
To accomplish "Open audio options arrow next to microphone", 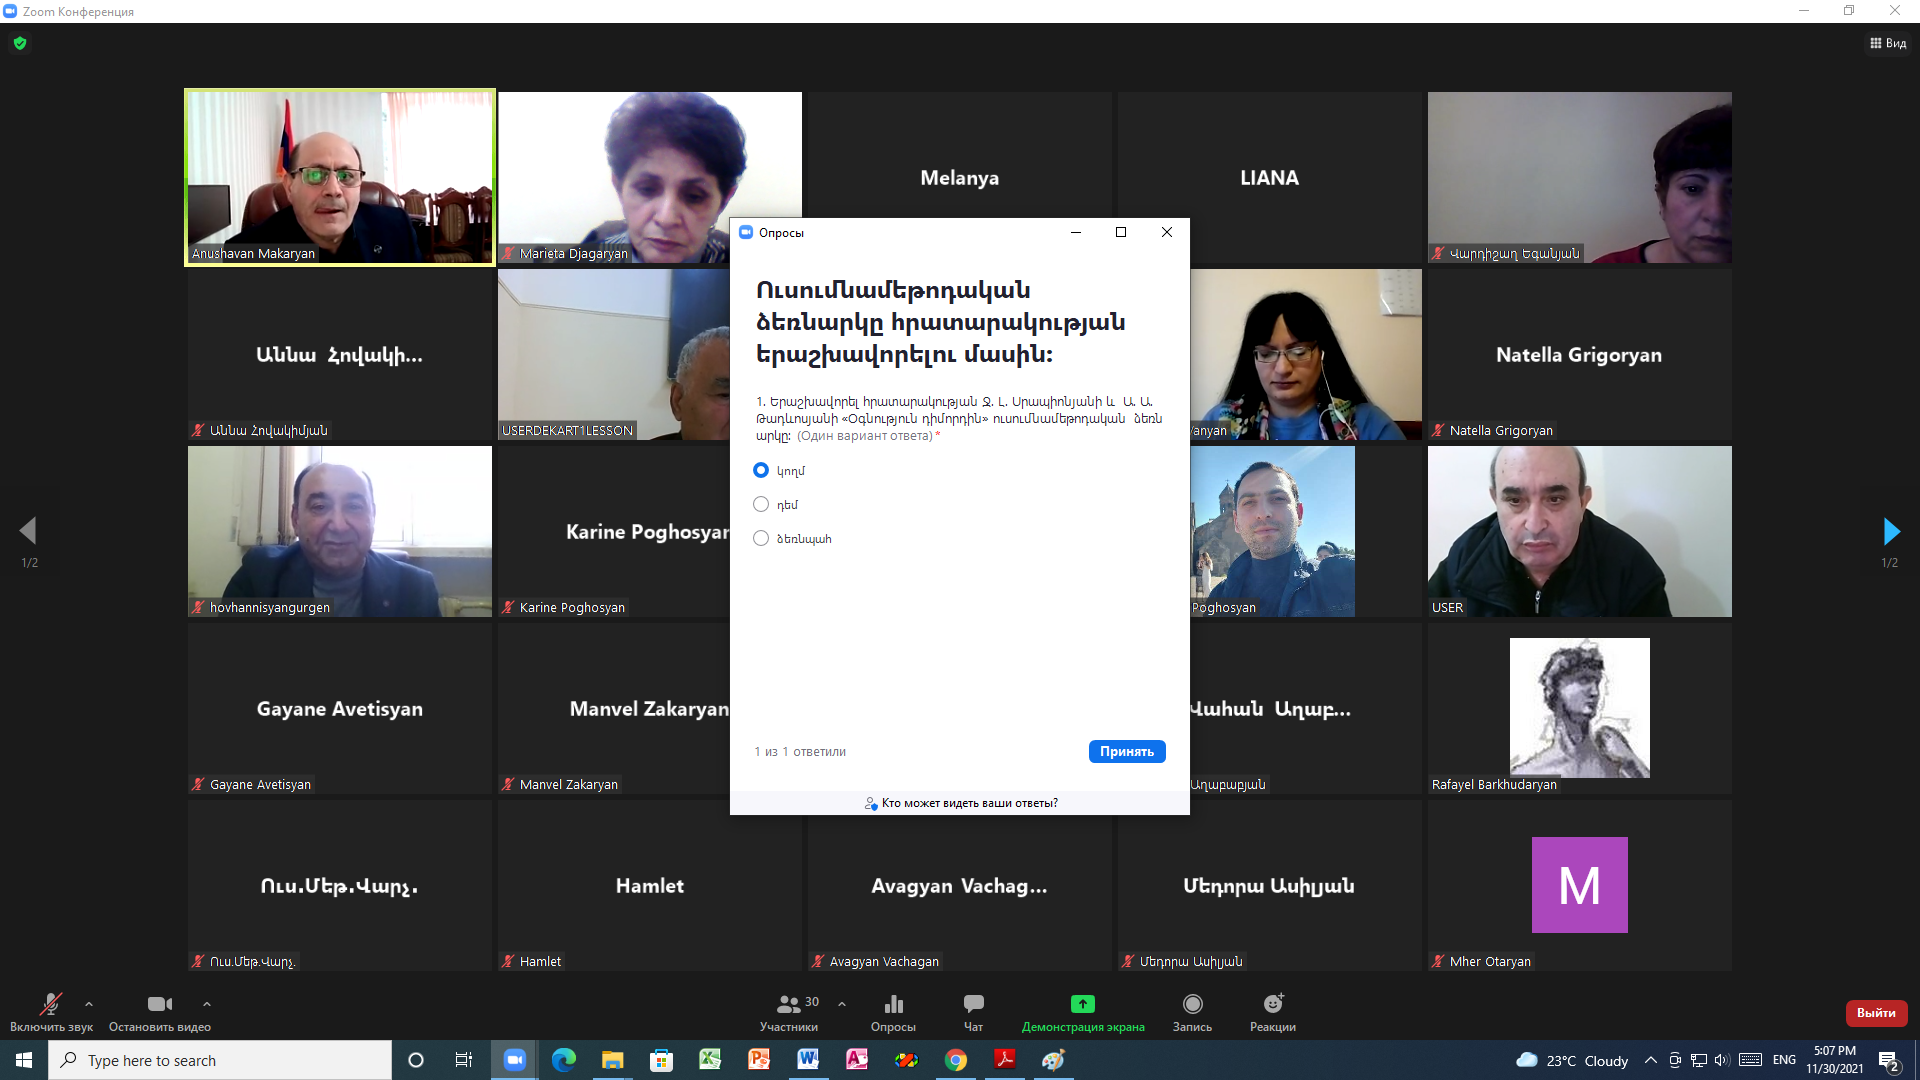I will coord(89,1004).
